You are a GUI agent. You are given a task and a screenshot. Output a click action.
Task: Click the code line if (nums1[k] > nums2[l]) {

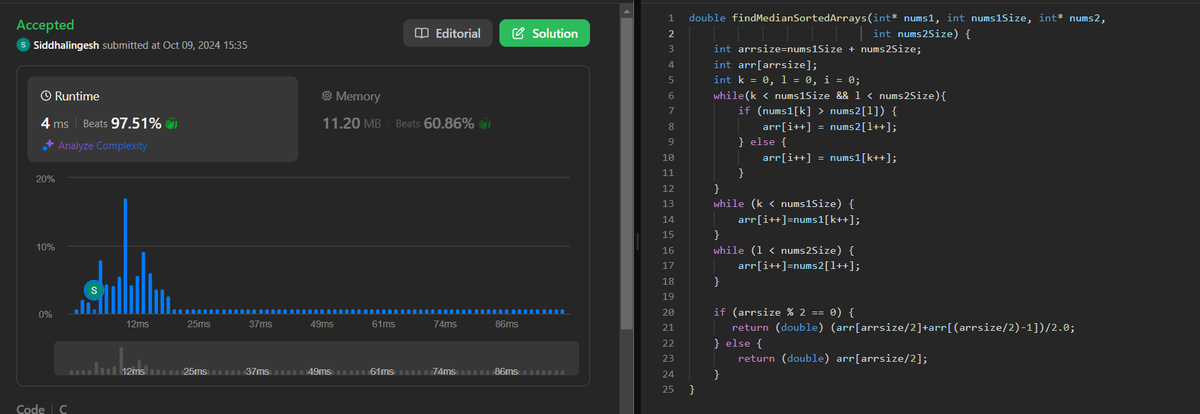point(818,111)
